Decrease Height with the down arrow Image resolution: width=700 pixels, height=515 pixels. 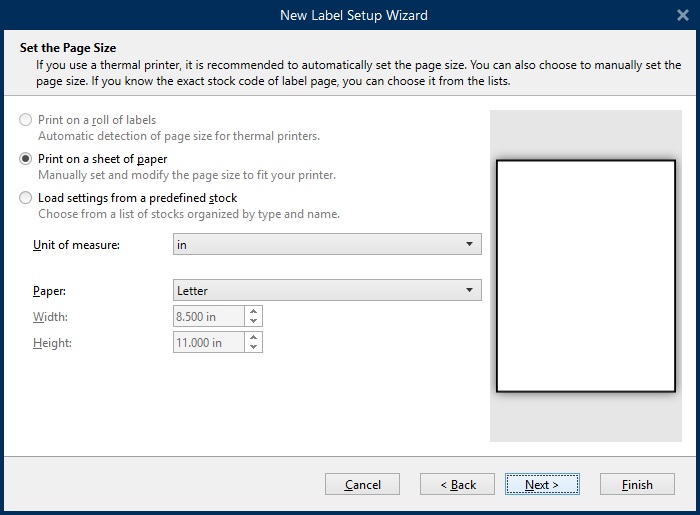(254, 347)
